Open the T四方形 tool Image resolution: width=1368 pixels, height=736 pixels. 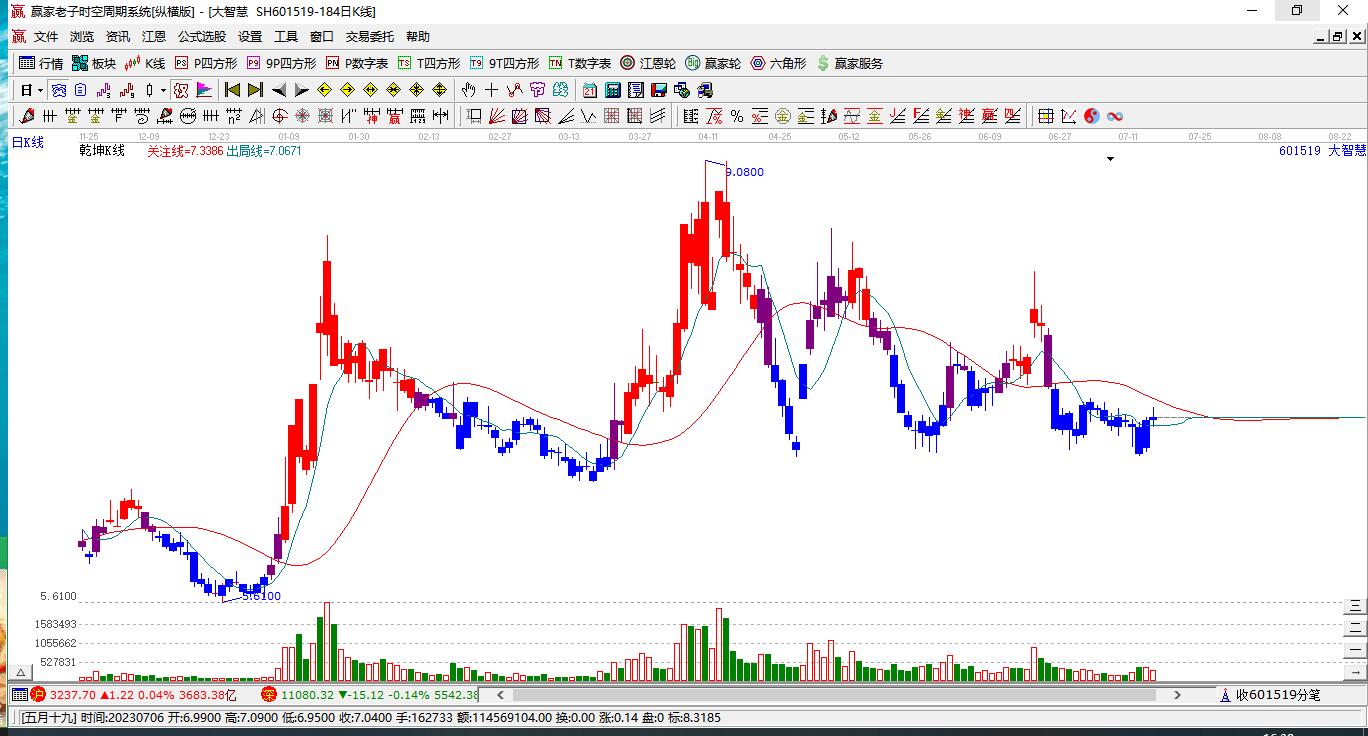pyautogui.click(x=429, y=63)
